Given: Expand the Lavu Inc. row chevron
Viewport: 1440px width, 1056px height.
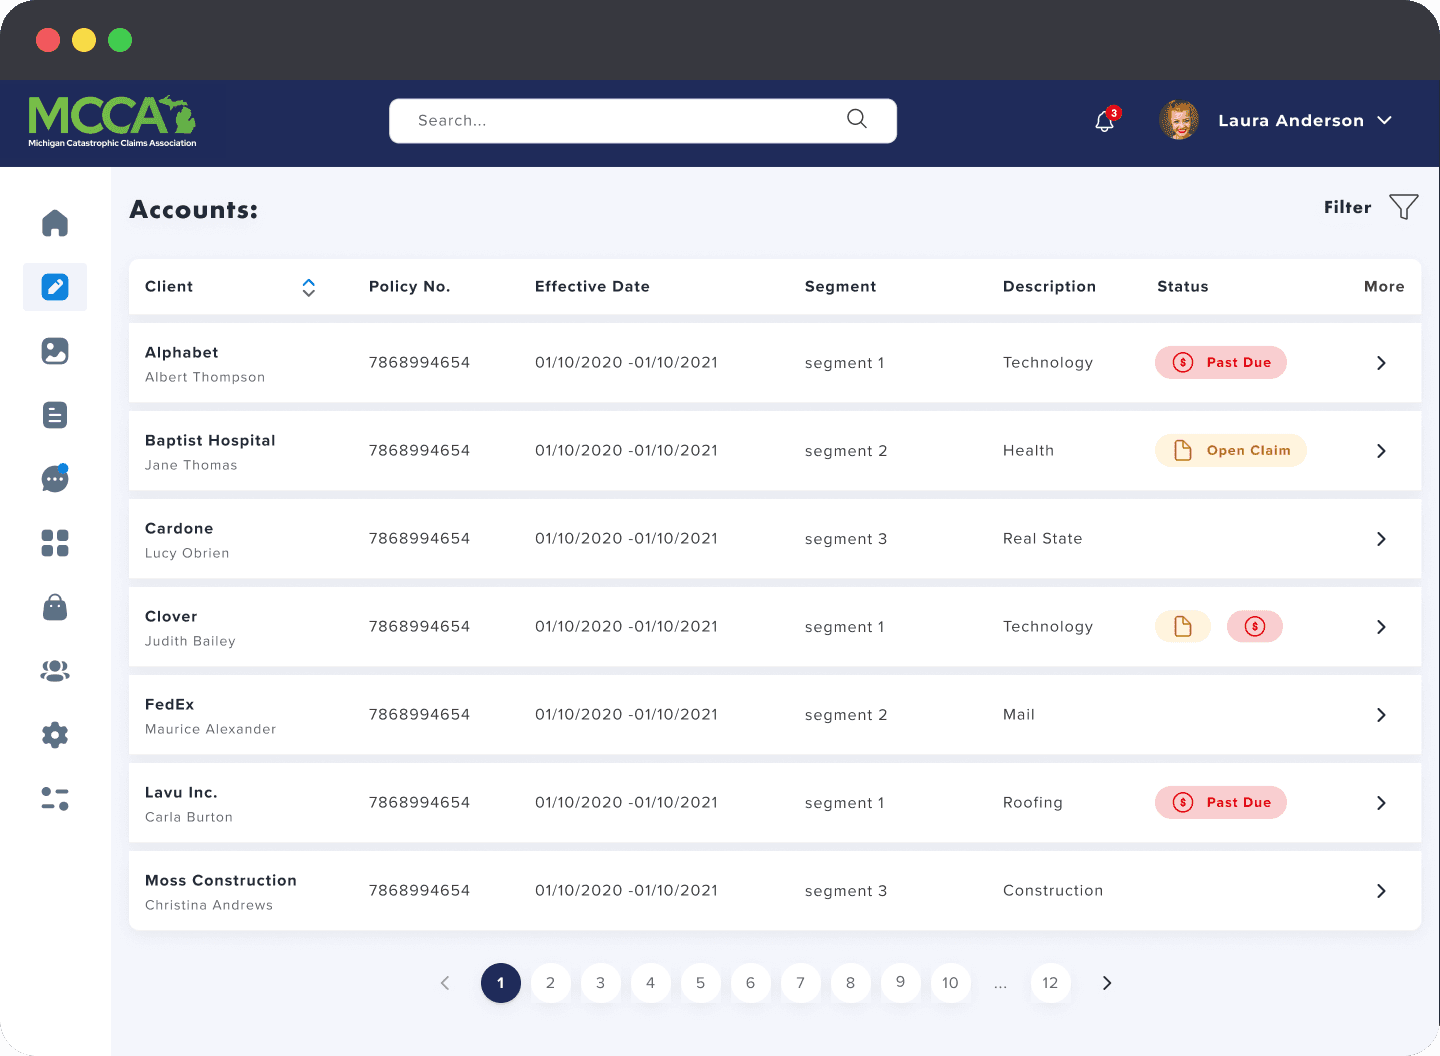Looking at the screenshot, I should (1381, 803).
